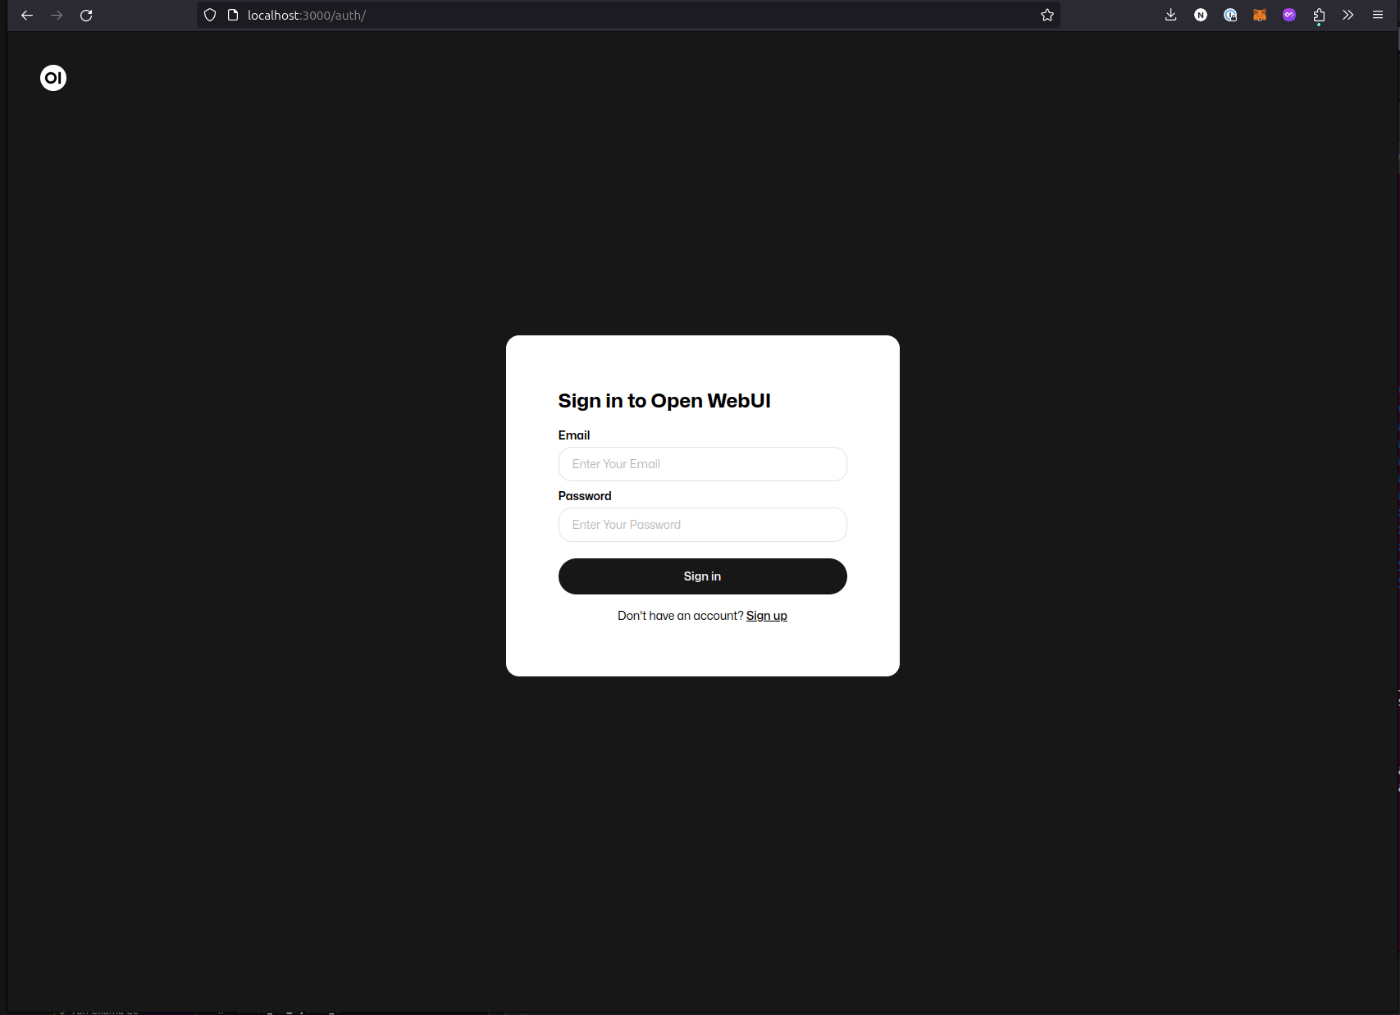Open the shield tracking protection icon

(210, 15)
